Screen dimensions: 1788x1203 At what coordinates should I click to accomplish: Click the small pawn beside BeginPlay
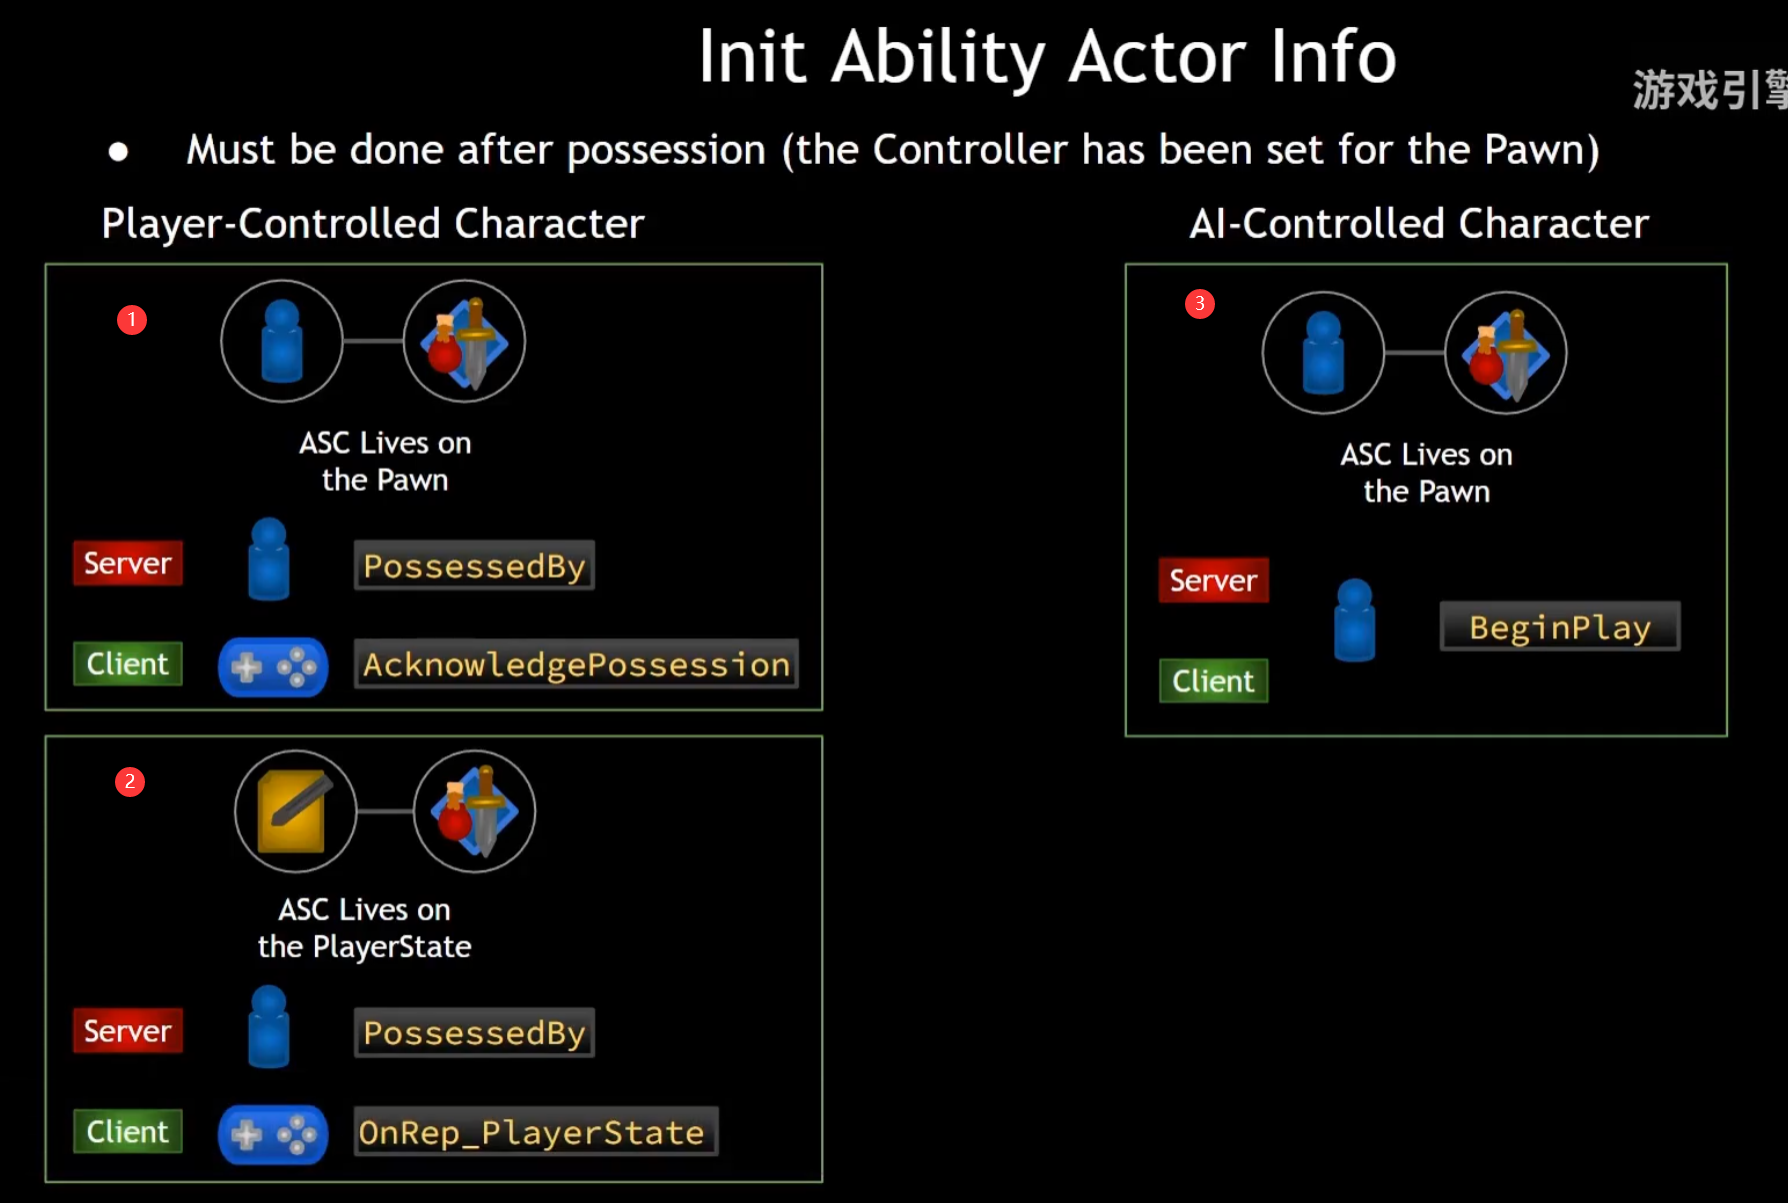click(1355, 621)
